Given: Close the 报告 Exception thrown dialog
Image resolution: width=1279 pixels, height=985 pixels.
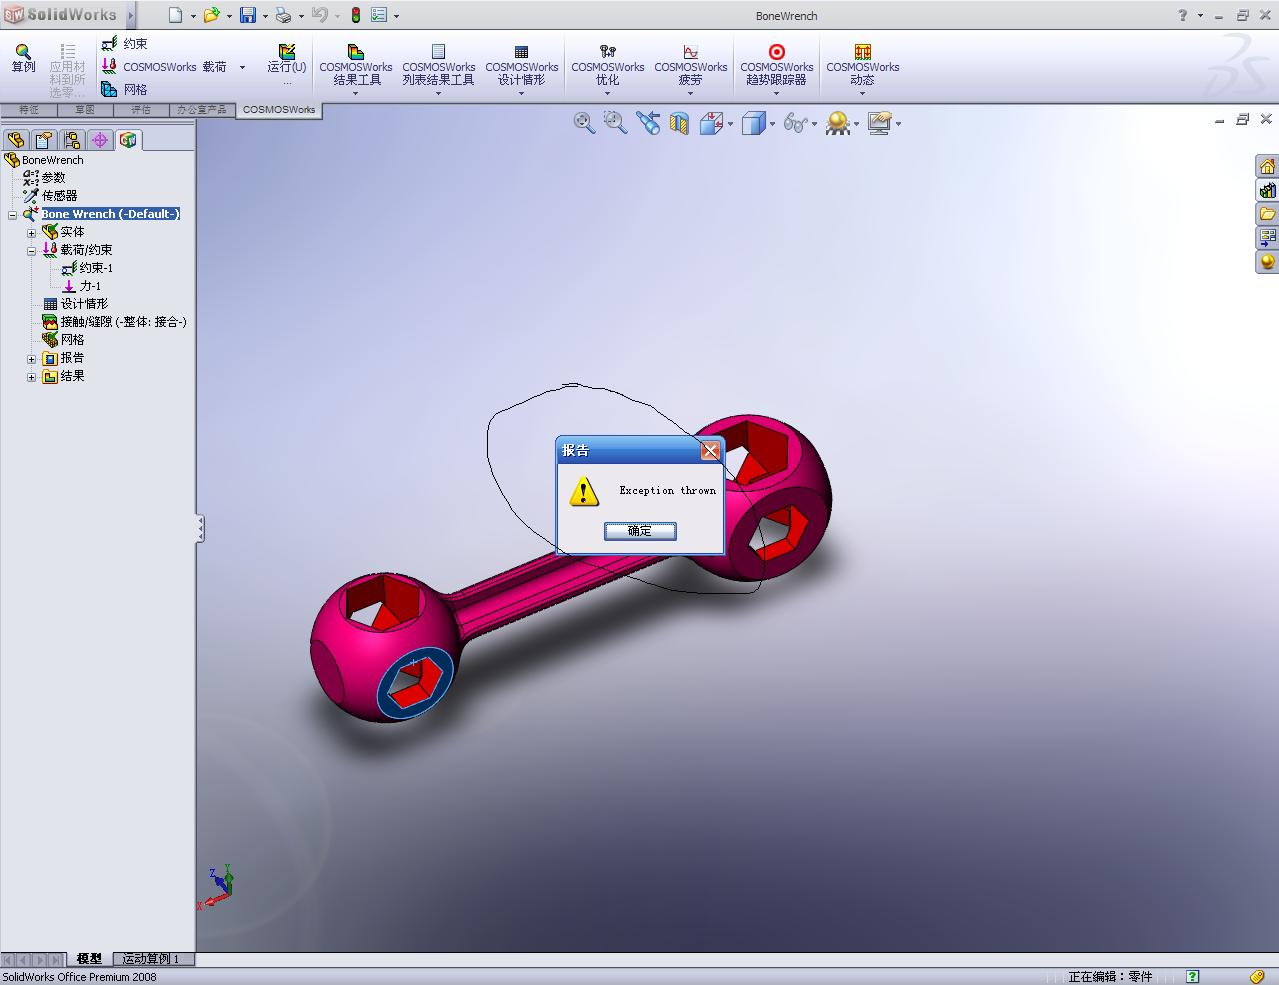Looking at the screenshot, I should pos(710,451).
